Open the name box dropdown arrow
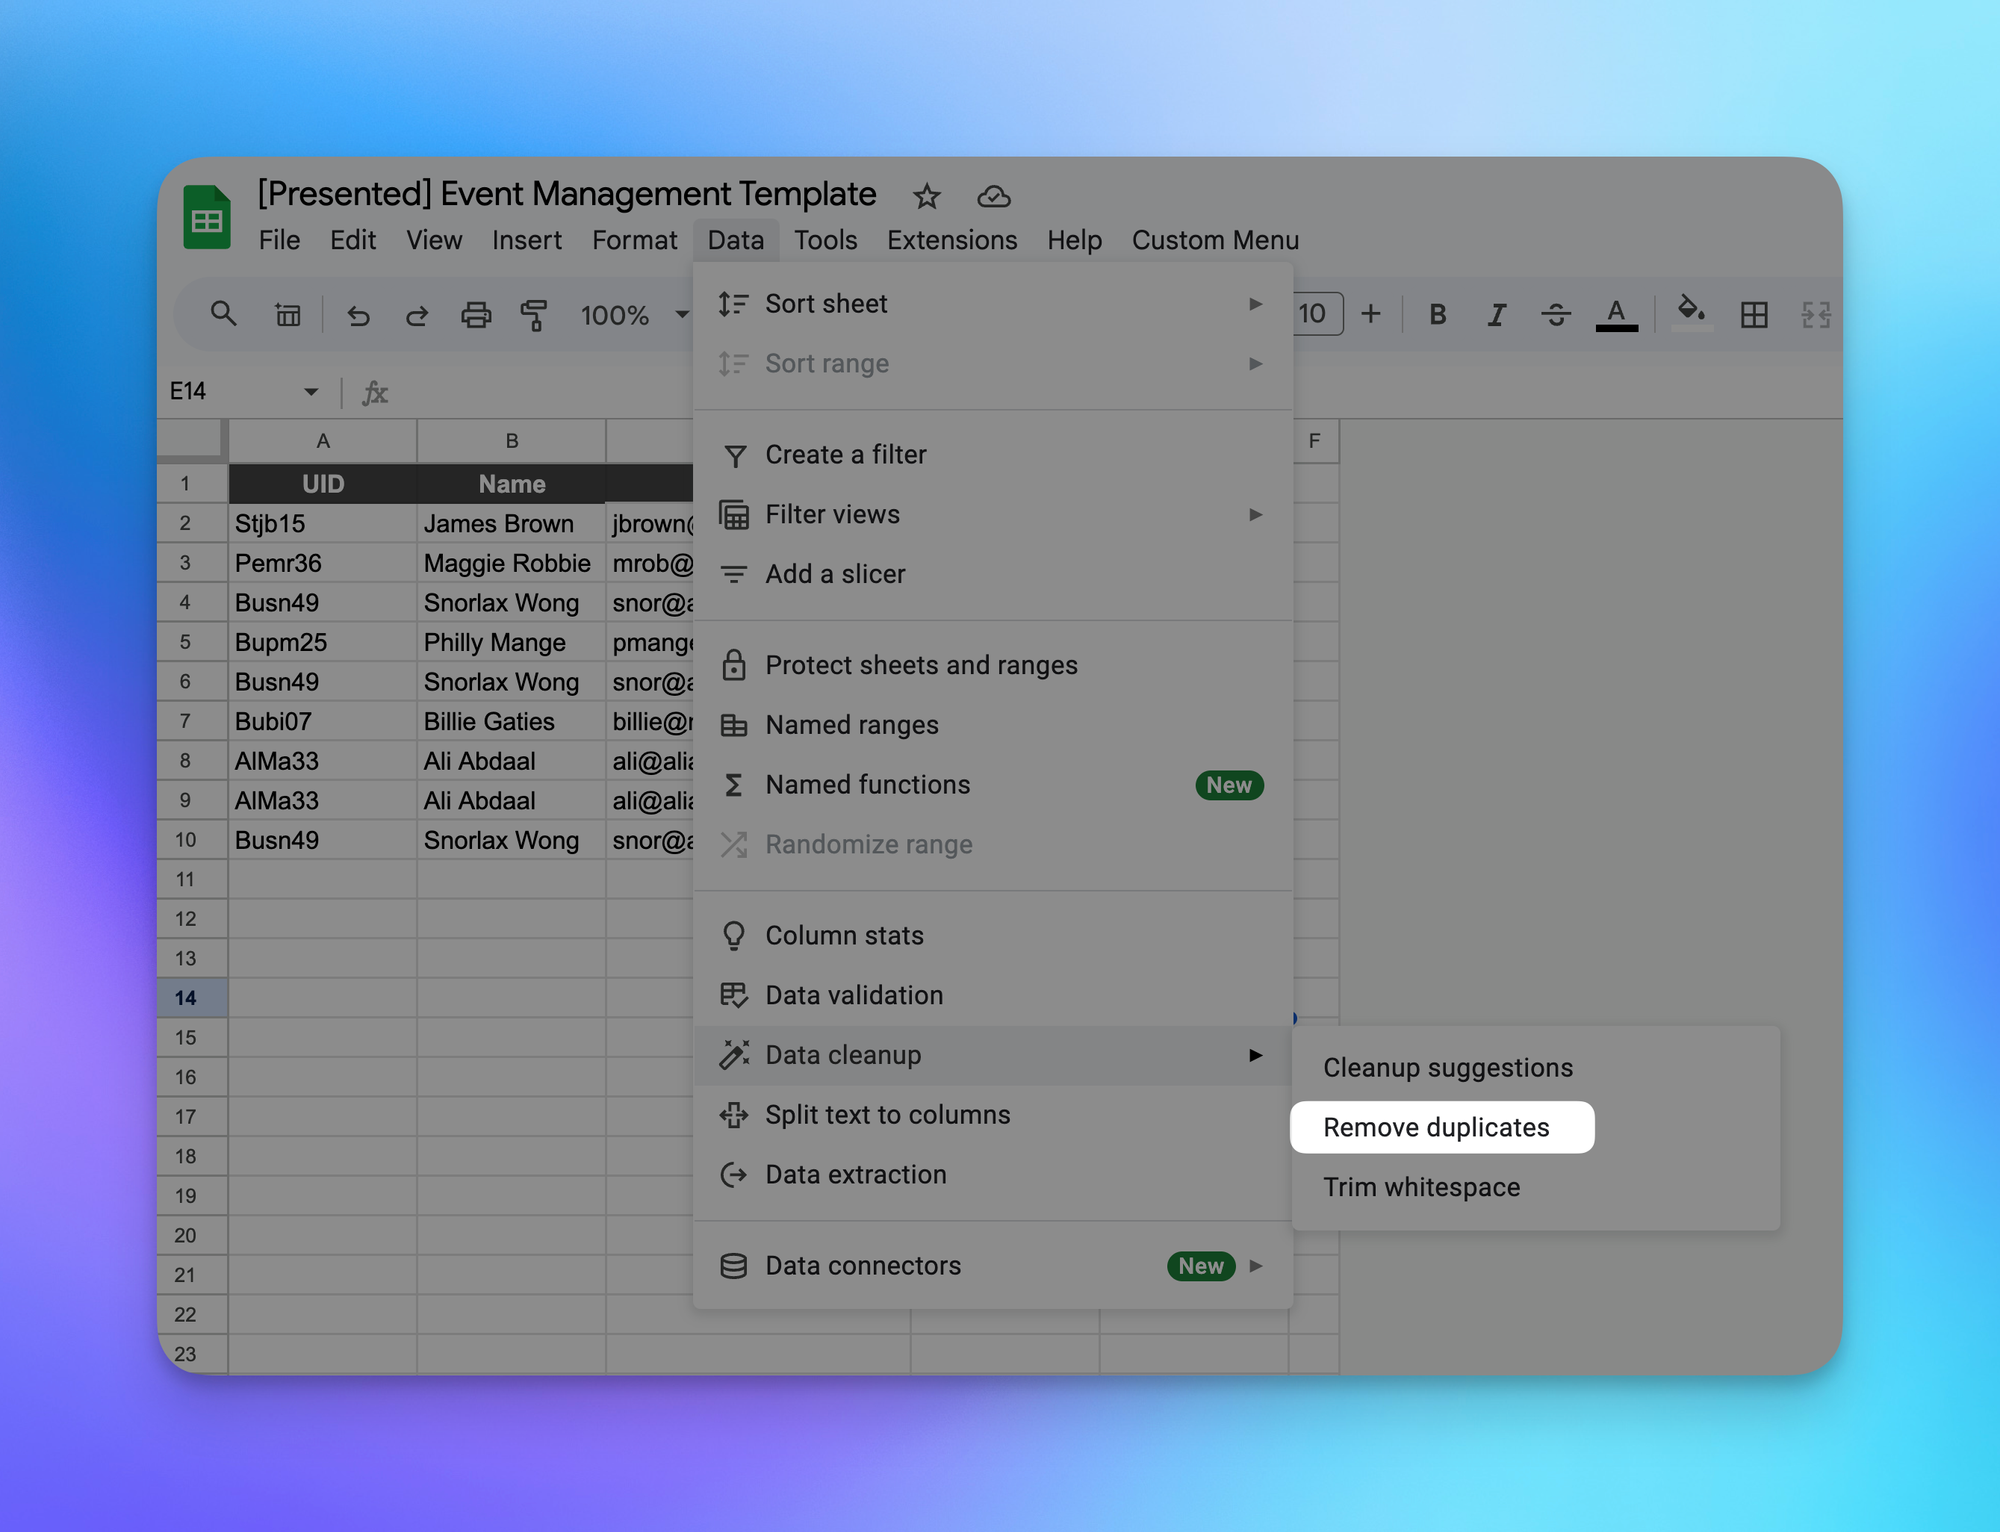 click(x=310, y=392)
